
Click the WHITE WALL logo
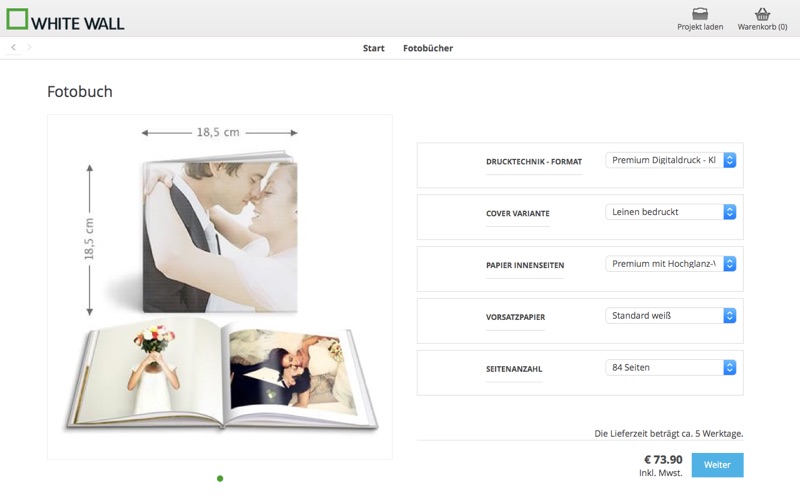click(x=65, y=20)
